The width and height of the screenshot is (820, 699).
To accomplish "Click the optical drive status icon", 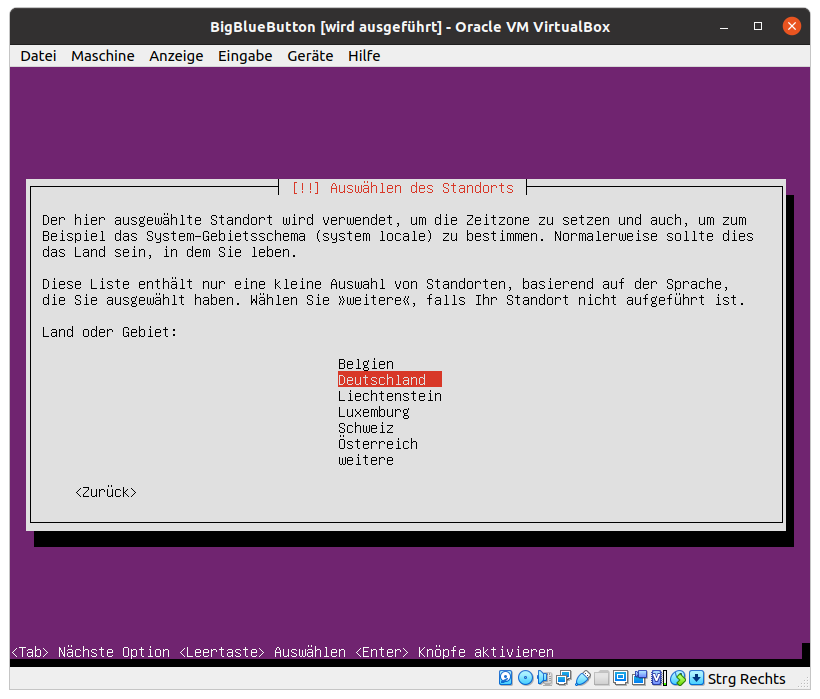I will tap(525, 678).
